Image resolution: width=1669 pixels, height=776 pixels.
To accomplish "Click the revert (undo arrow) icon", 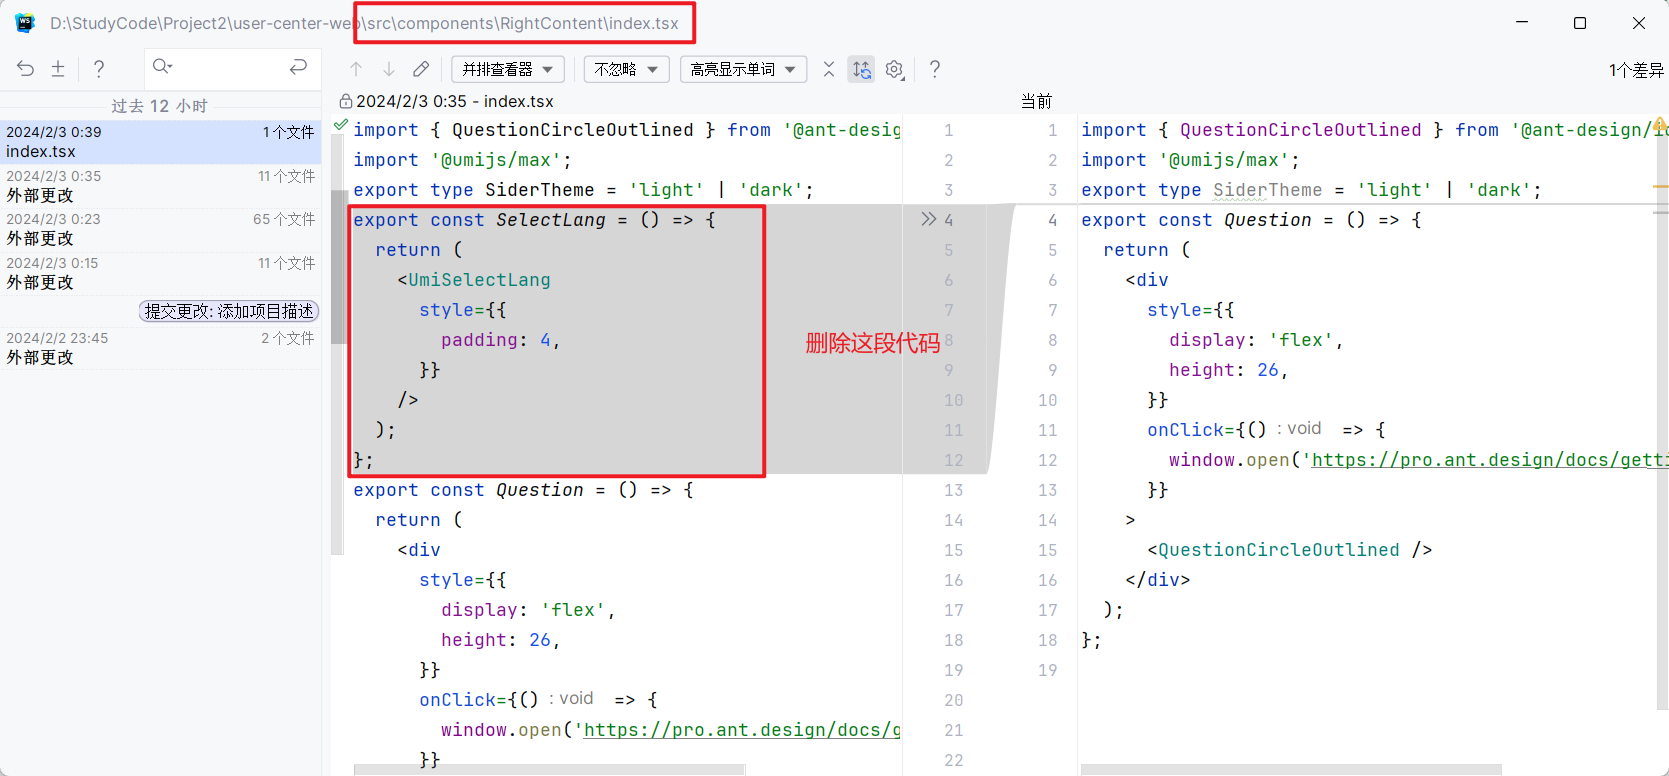I will (x=26, y=68).
